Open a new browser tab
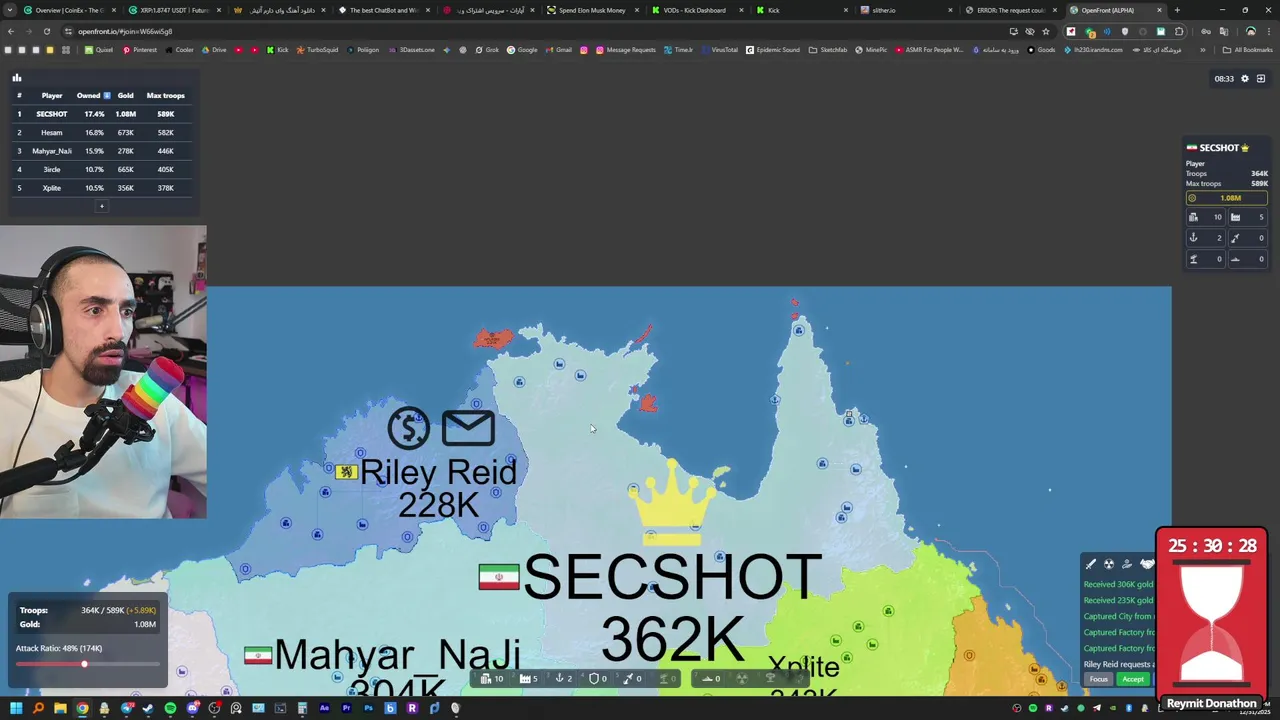The width and height of the screenshot is (1280, 720). click(1177, 10)
